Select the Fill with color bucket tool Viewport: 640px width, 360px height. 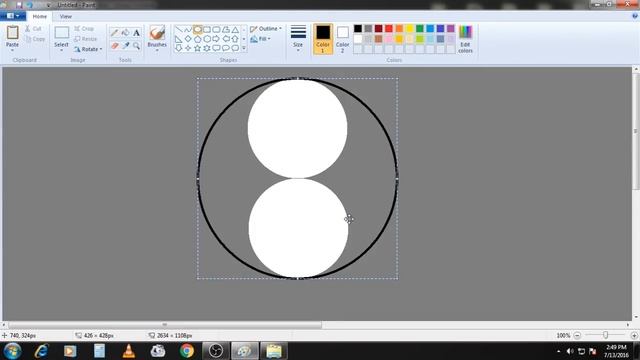(126, 33)
